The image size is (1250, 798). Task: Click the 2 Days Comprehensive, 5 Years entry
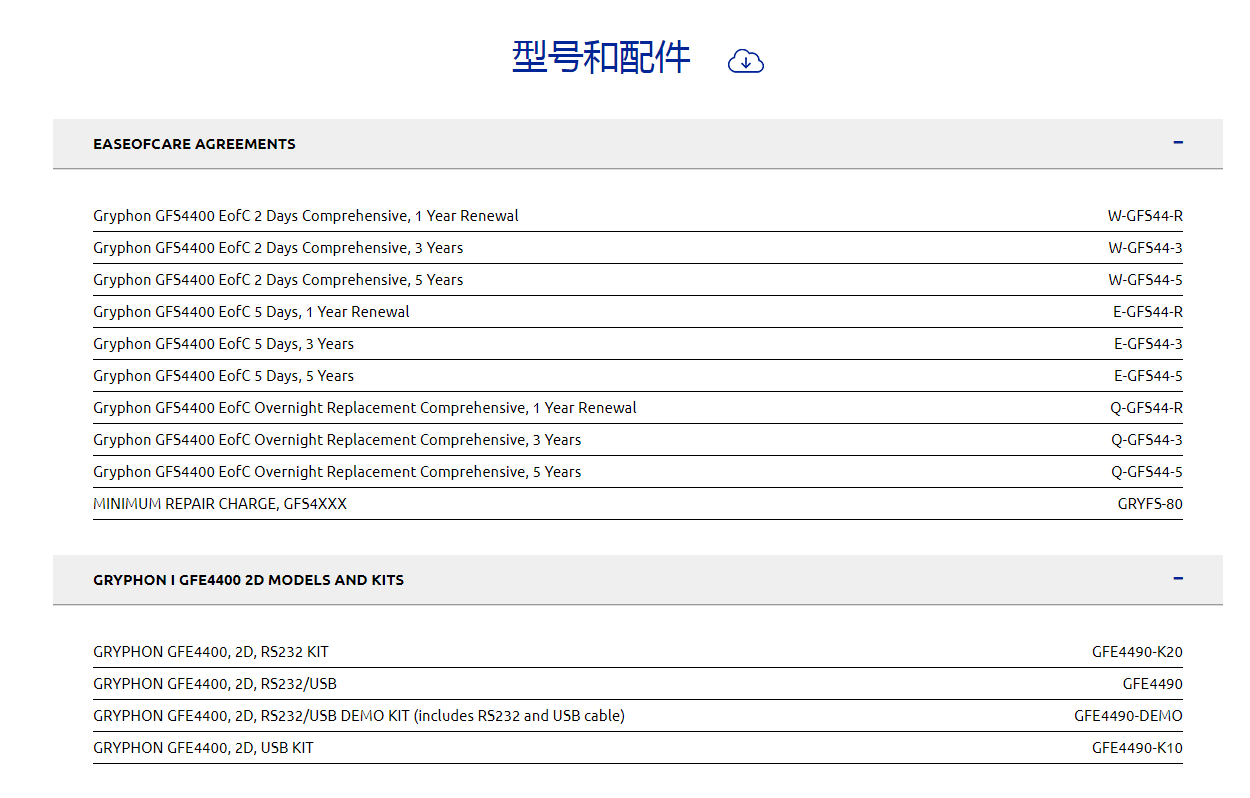[278, 280]
